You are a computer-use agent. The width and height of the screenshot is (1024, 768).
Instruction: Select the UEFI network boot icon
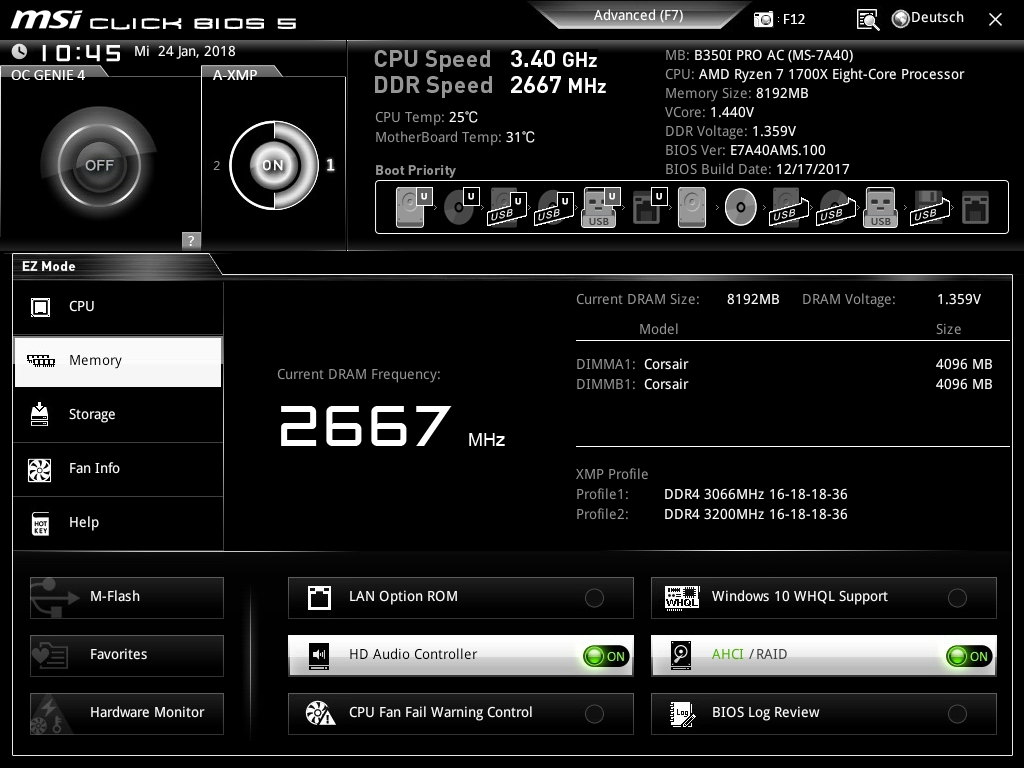tap(649, 207)
